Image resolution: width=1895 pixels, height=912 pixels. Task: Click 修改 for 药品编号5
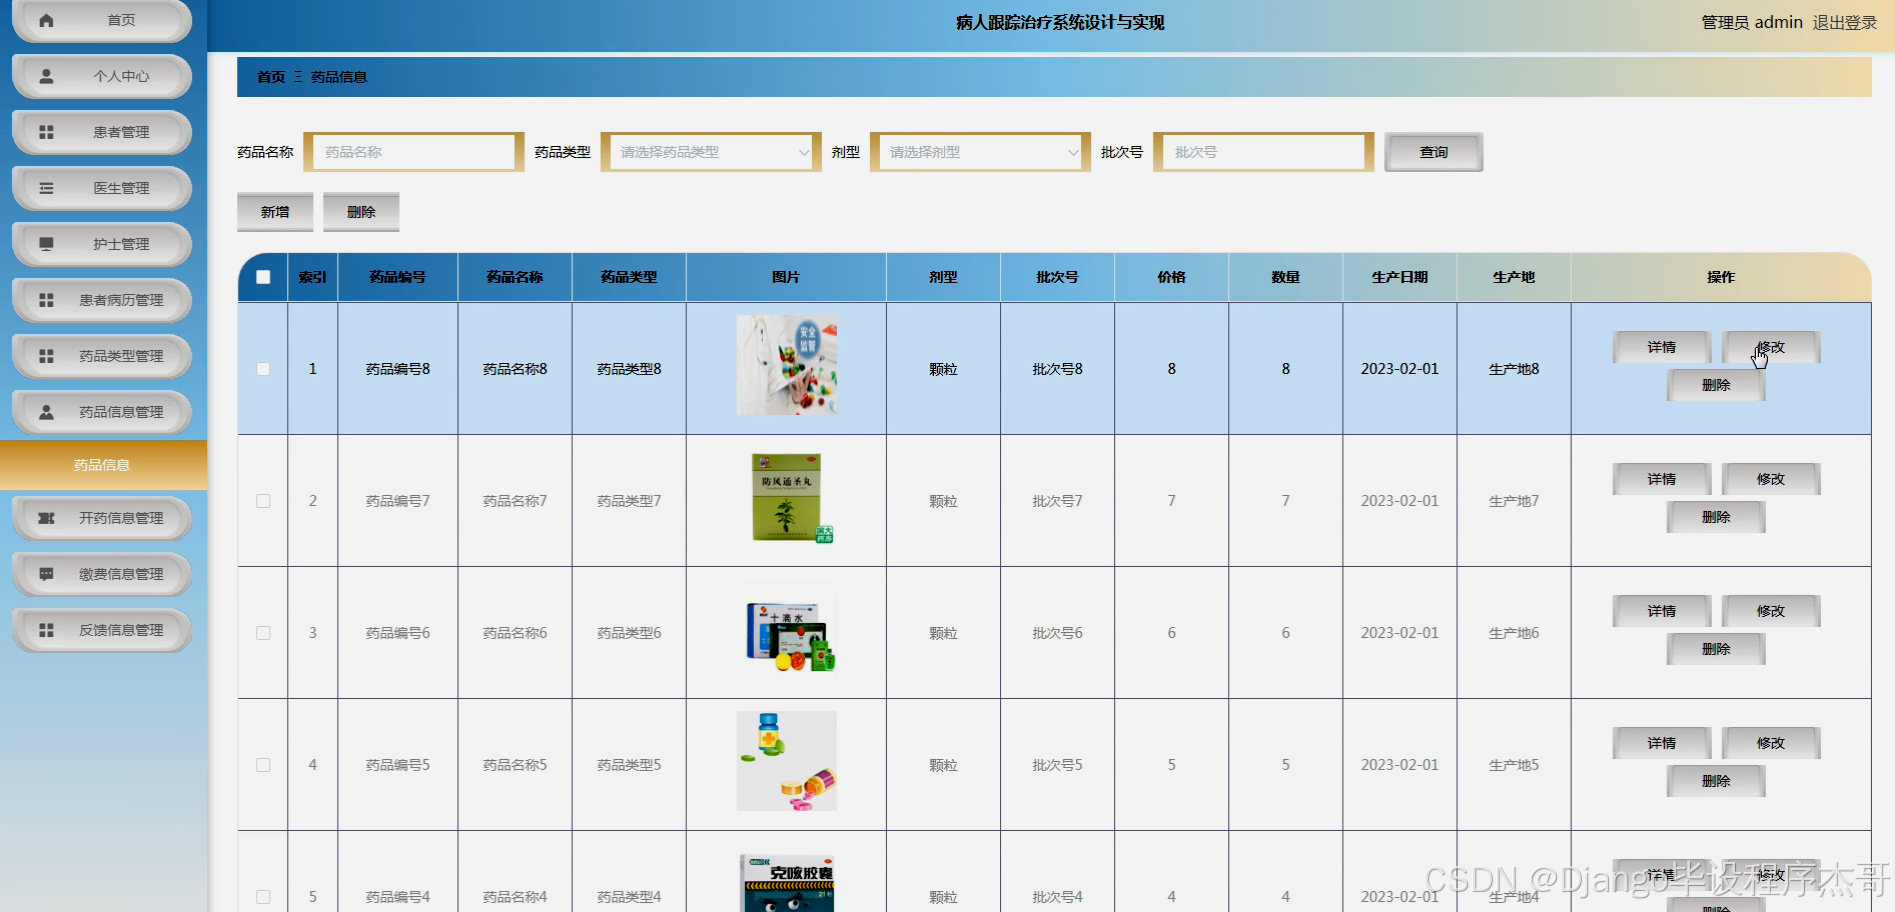pyautogui.click(x=1771, y=743)
